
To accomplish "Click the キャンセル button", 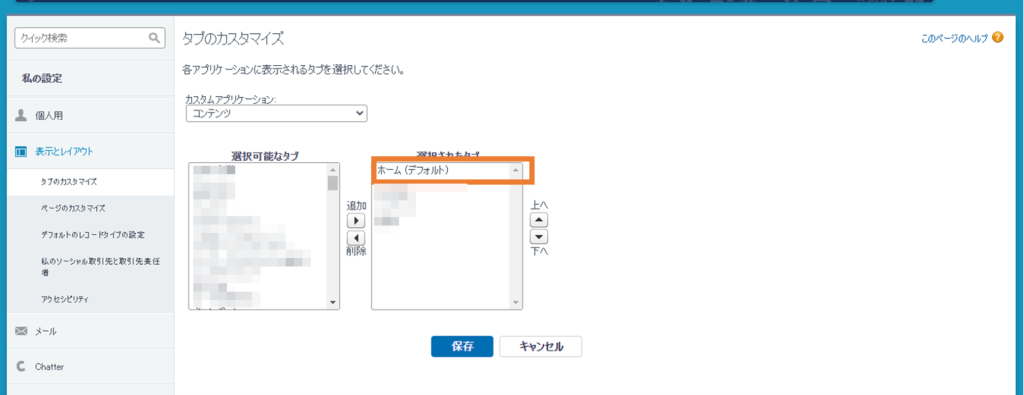I will click(541, 347).
